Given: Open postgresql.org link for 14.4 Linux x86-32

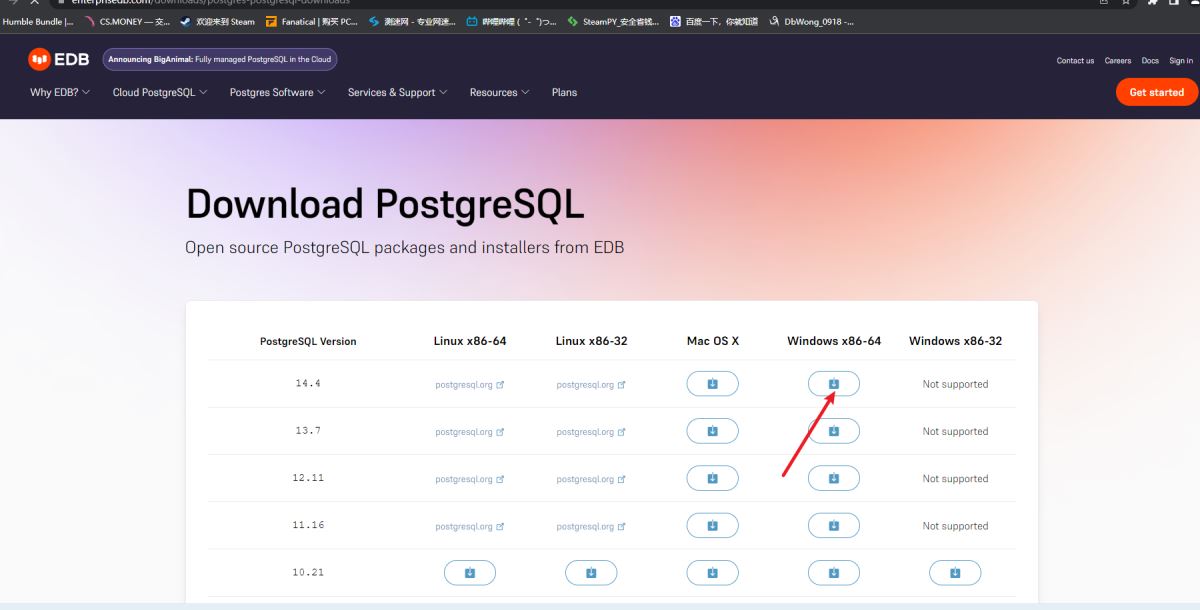Looking at the screenshot, I should click(x=591, y=384).
